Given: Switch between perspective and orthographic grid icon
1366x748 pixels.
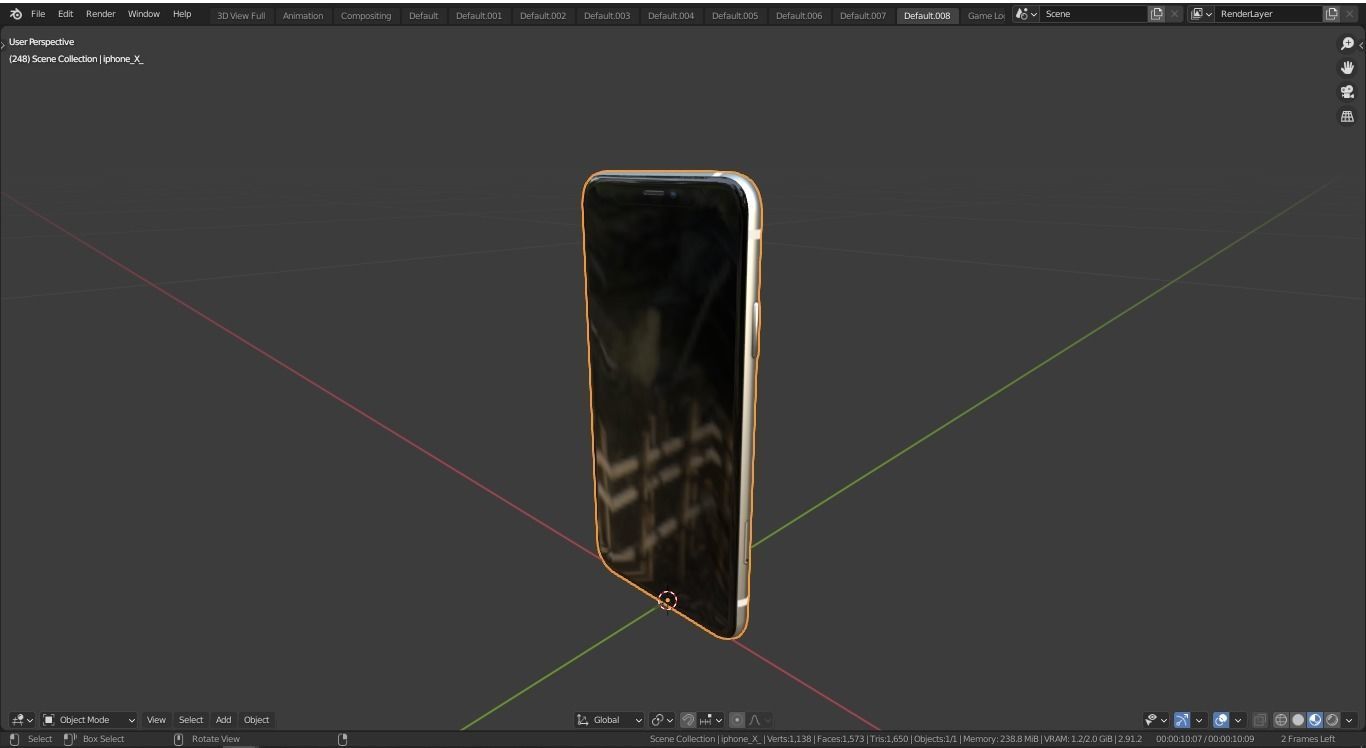Looking at the screenshot, I should [x=1347, y=116].
